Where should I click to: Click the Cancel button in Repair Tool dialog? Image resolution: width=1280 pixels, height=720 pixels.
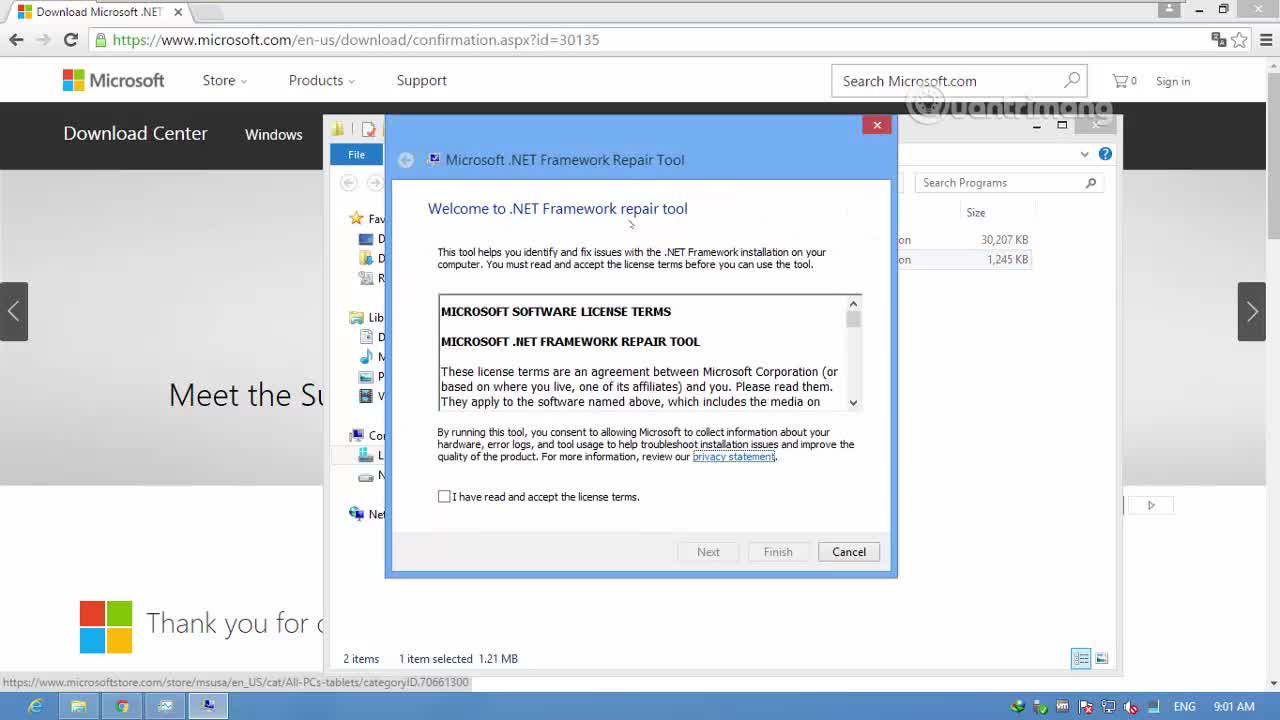click(x=849, y=552)
